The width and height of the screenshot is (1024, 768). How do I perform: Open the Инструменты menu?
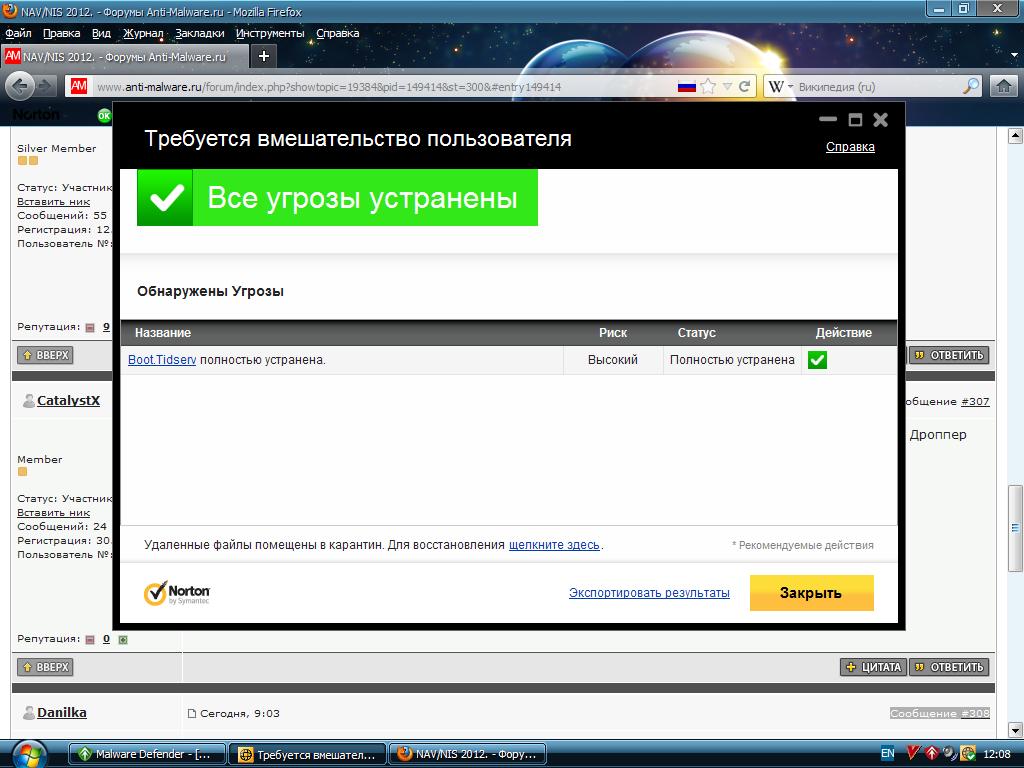coord(270,33)
